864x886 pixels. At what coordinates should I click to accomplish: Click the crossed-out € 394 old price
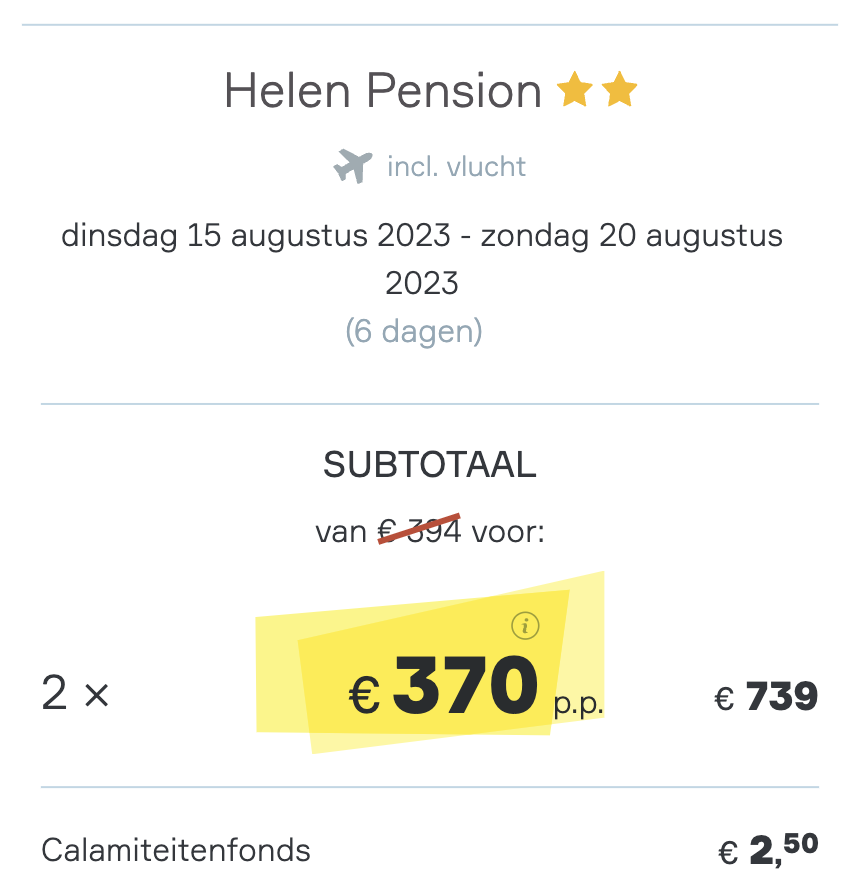point(419,531)
